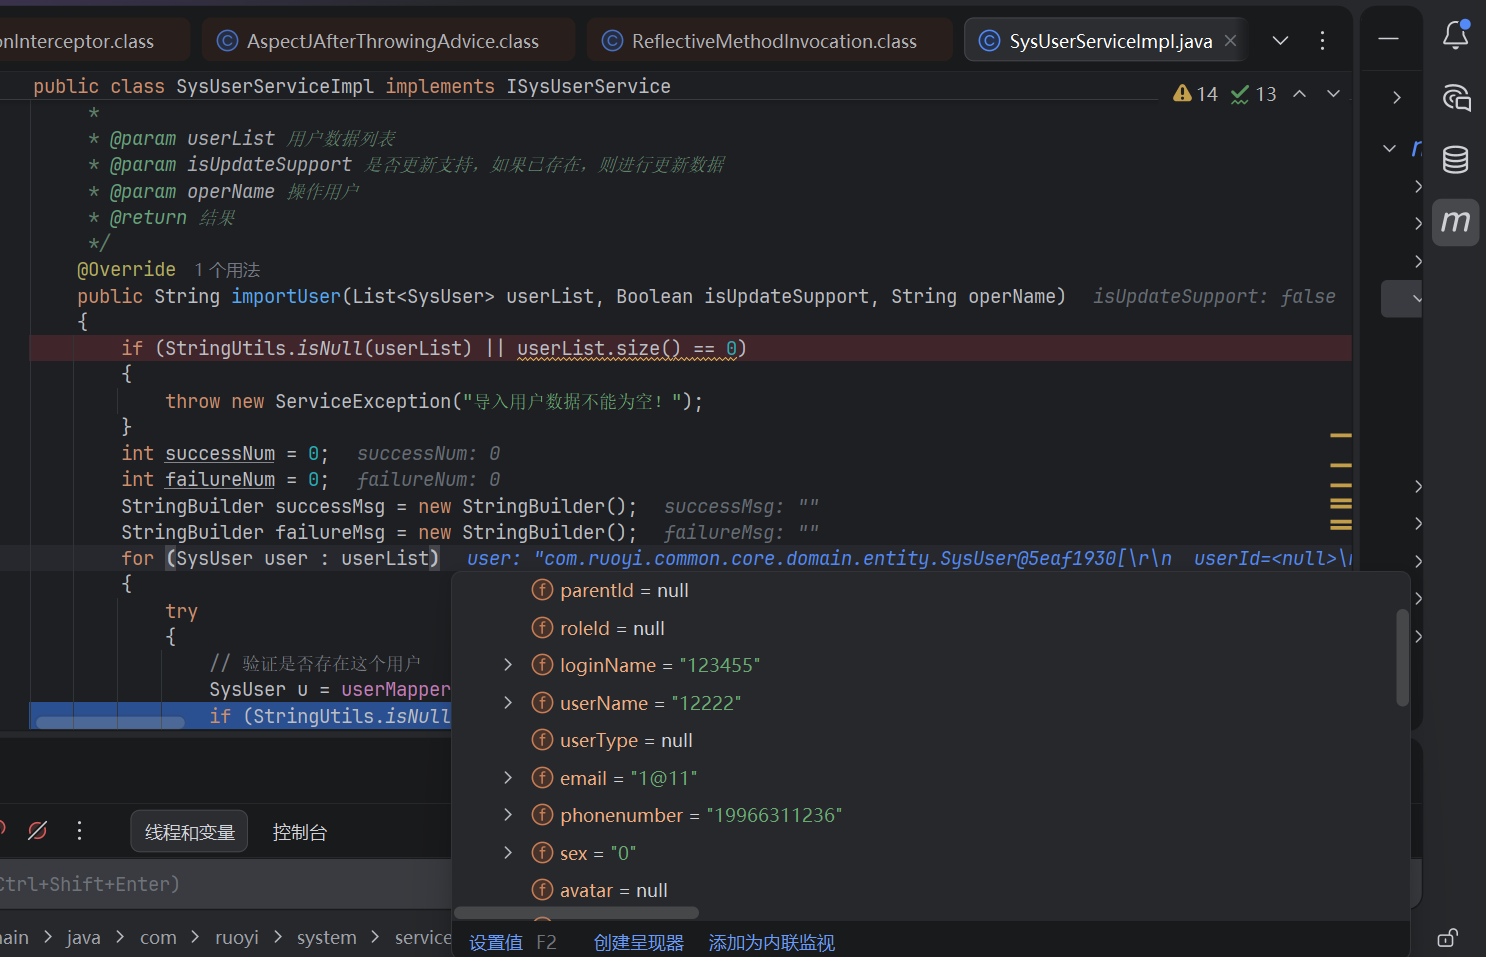Click the read-only lock icon in status bar
Screen dimensions: 1486x957
(1447, 937)
